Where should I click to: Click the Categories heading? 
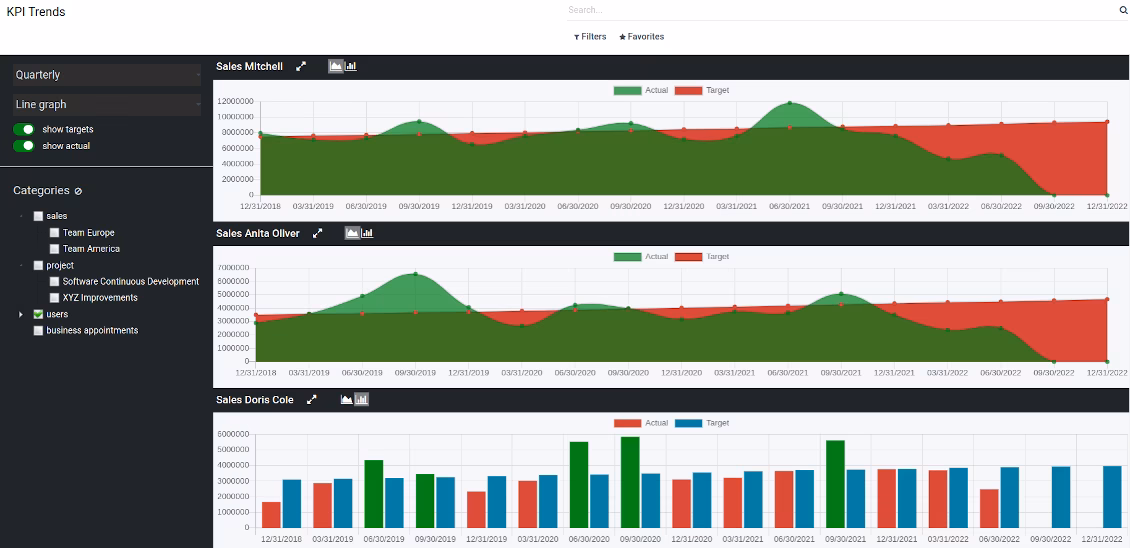click(x=41, y=191)
